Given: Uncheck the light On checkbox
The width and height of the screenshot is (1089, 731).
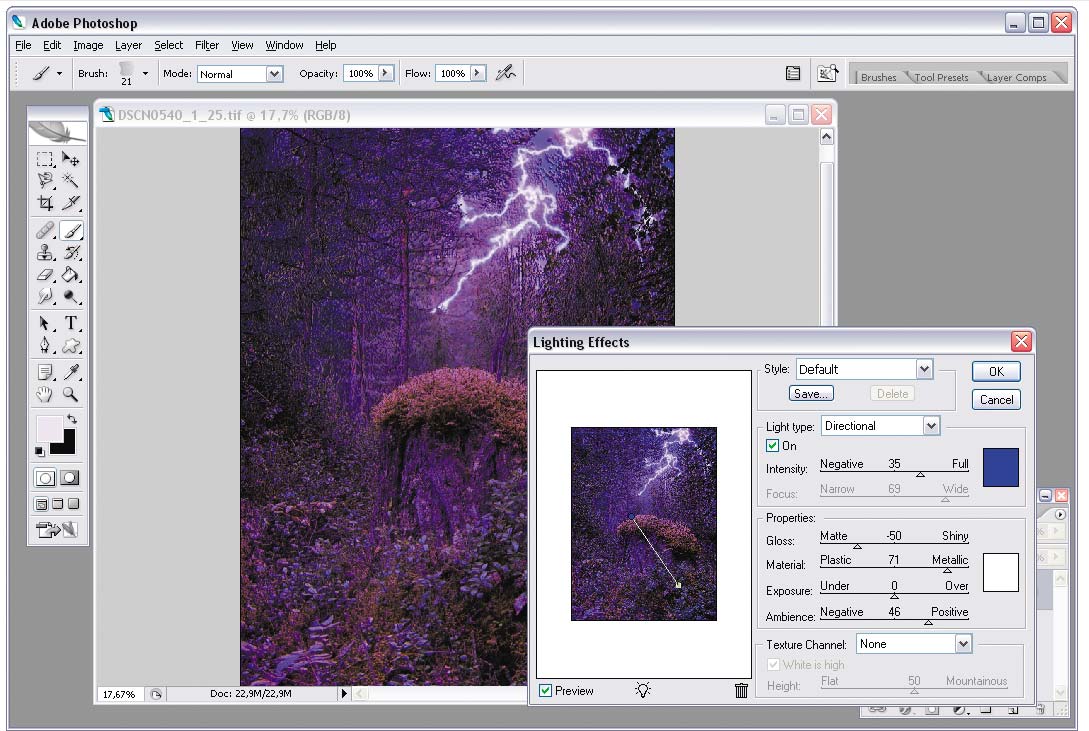Looking at the screenshot, I should 772,446.
